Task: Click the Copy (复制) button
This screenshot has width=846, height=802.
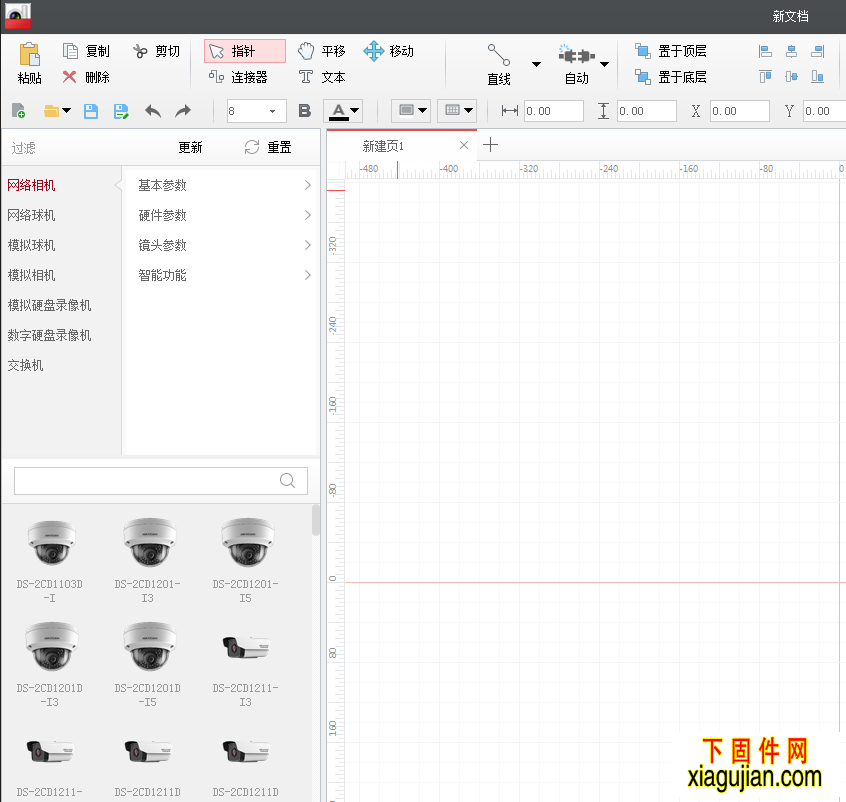Action: click(x=86, y=51)
